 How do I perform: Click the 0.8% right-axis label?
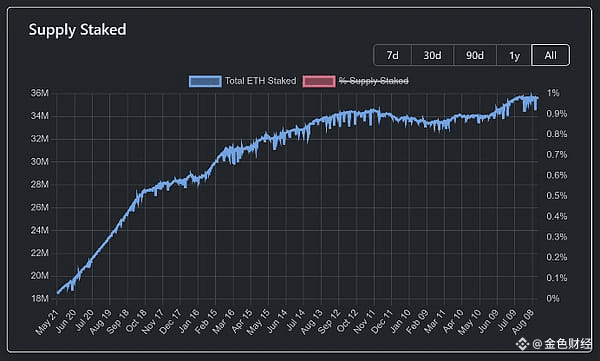[557, 134]
